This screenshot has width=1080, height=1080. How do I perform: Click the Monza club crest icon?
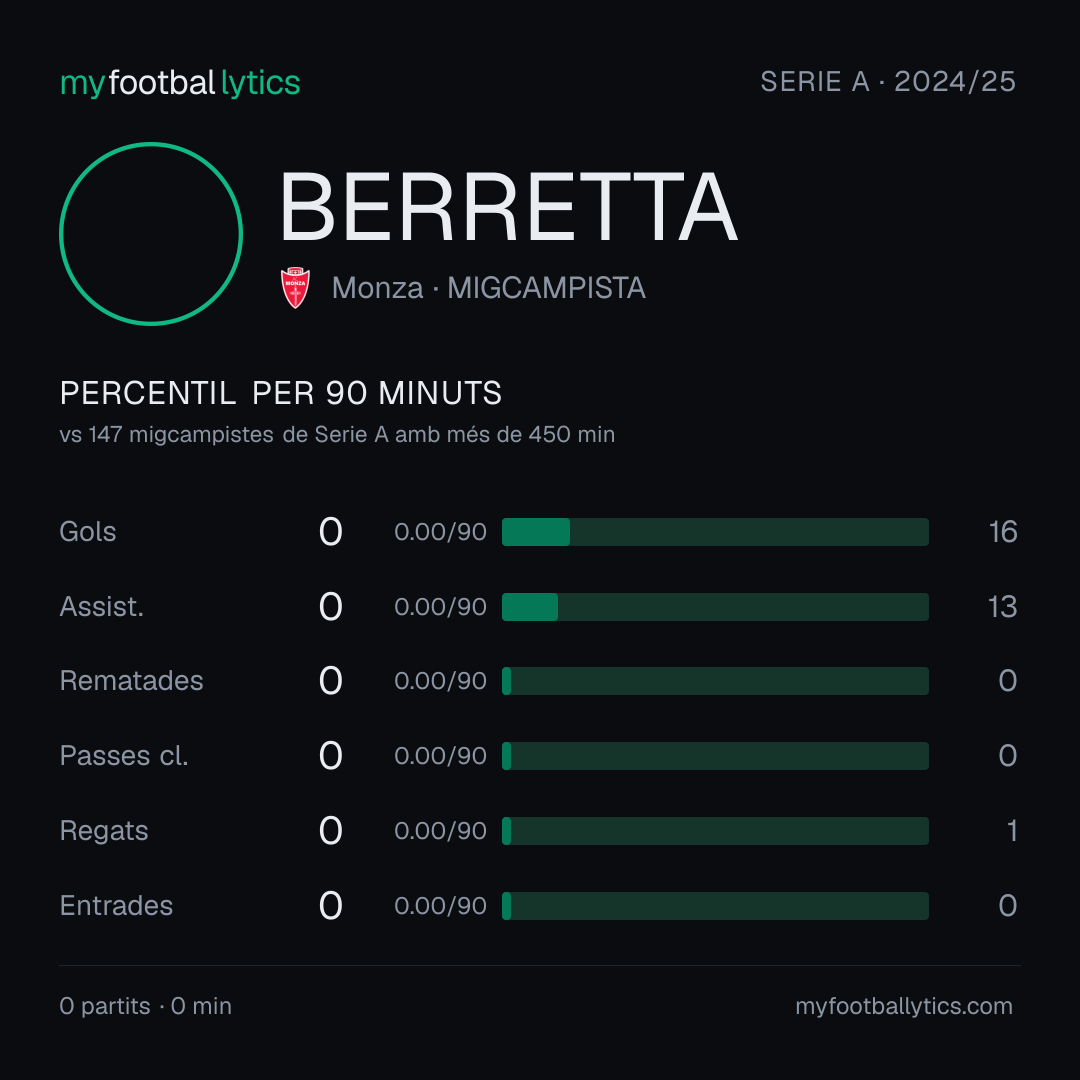[x=295, y=288]
